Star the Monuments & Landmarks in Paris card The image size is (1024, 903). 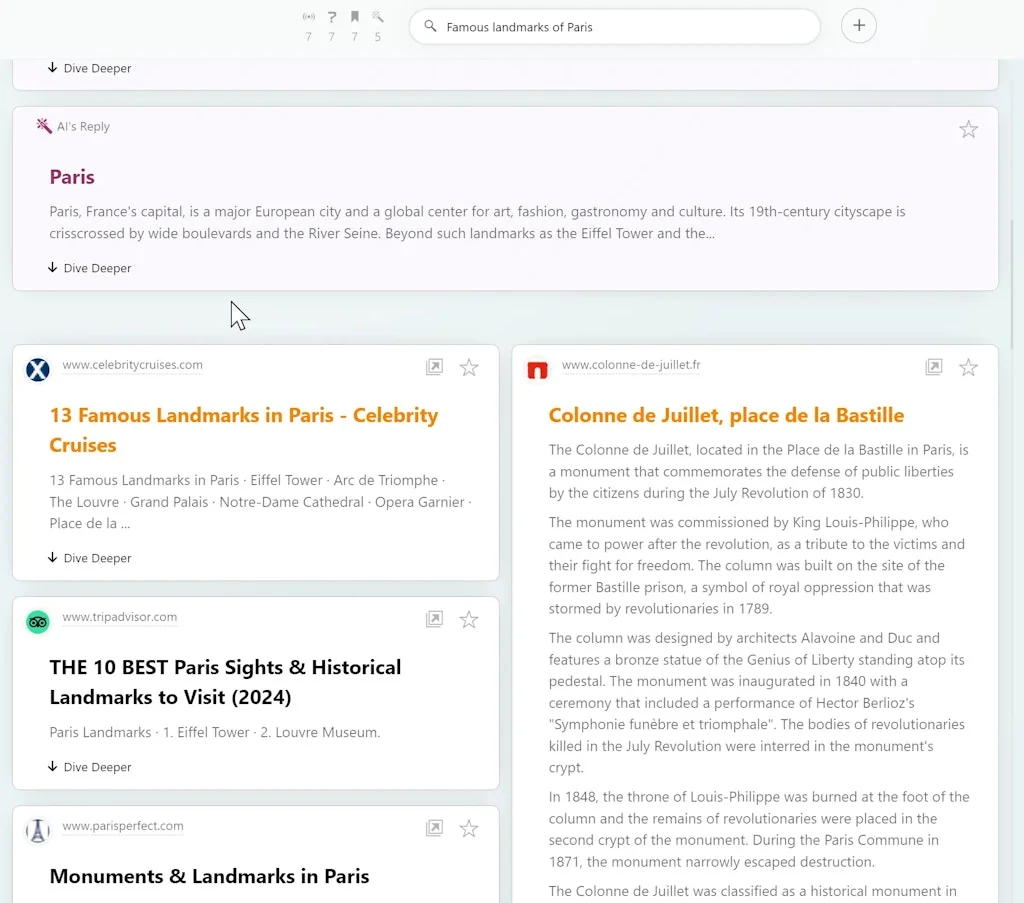coord(469,828)
